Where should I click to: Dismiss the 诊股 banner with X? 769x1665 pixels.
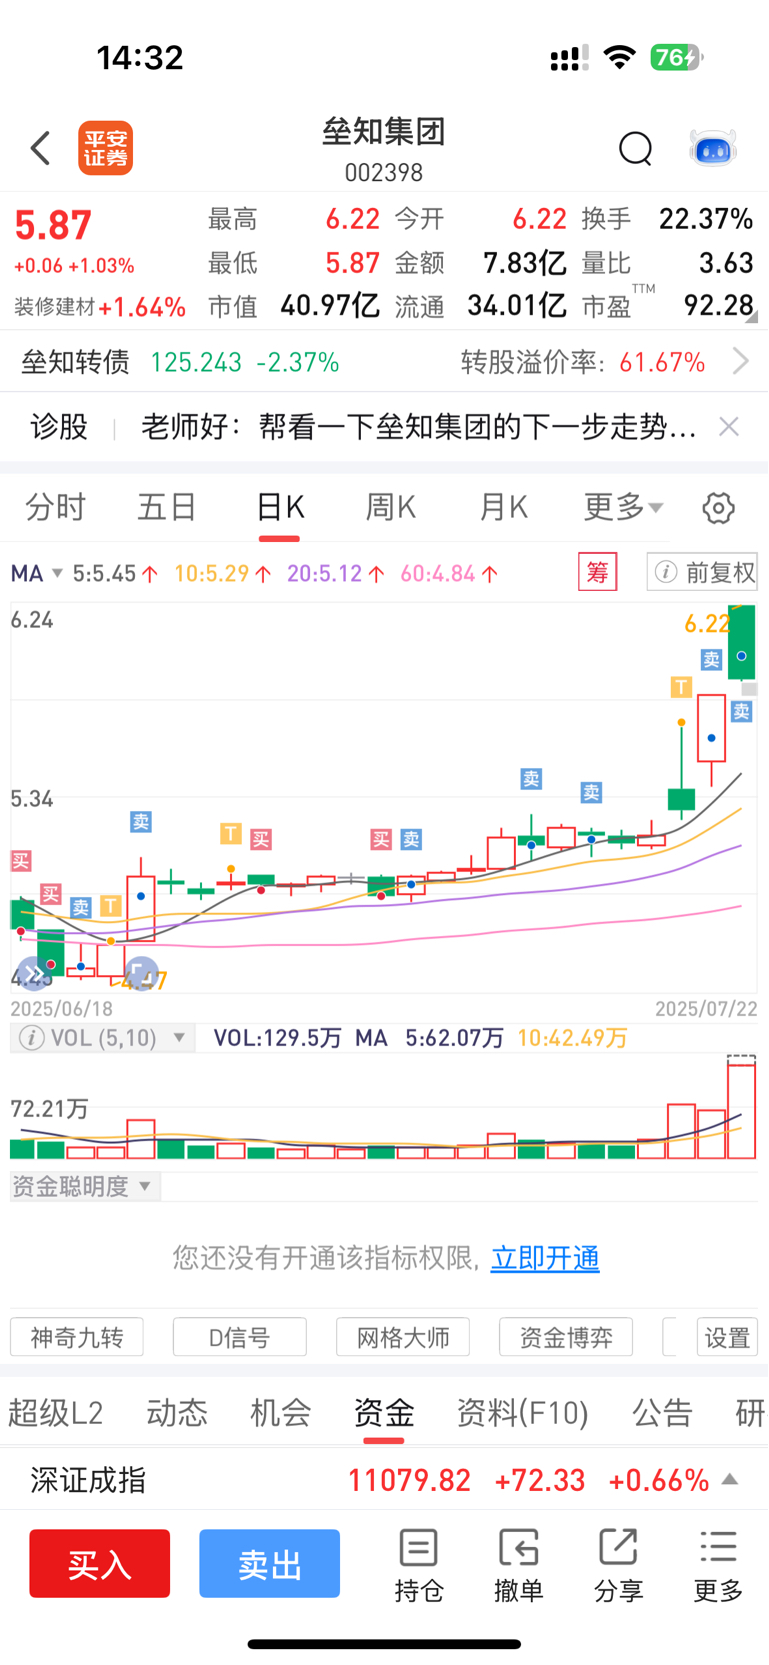pos(729,427)
